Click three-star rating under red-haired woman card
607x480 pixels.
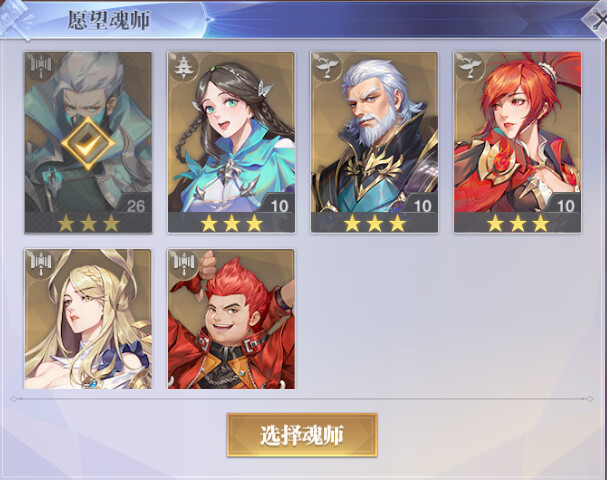(x=518, y=223)
